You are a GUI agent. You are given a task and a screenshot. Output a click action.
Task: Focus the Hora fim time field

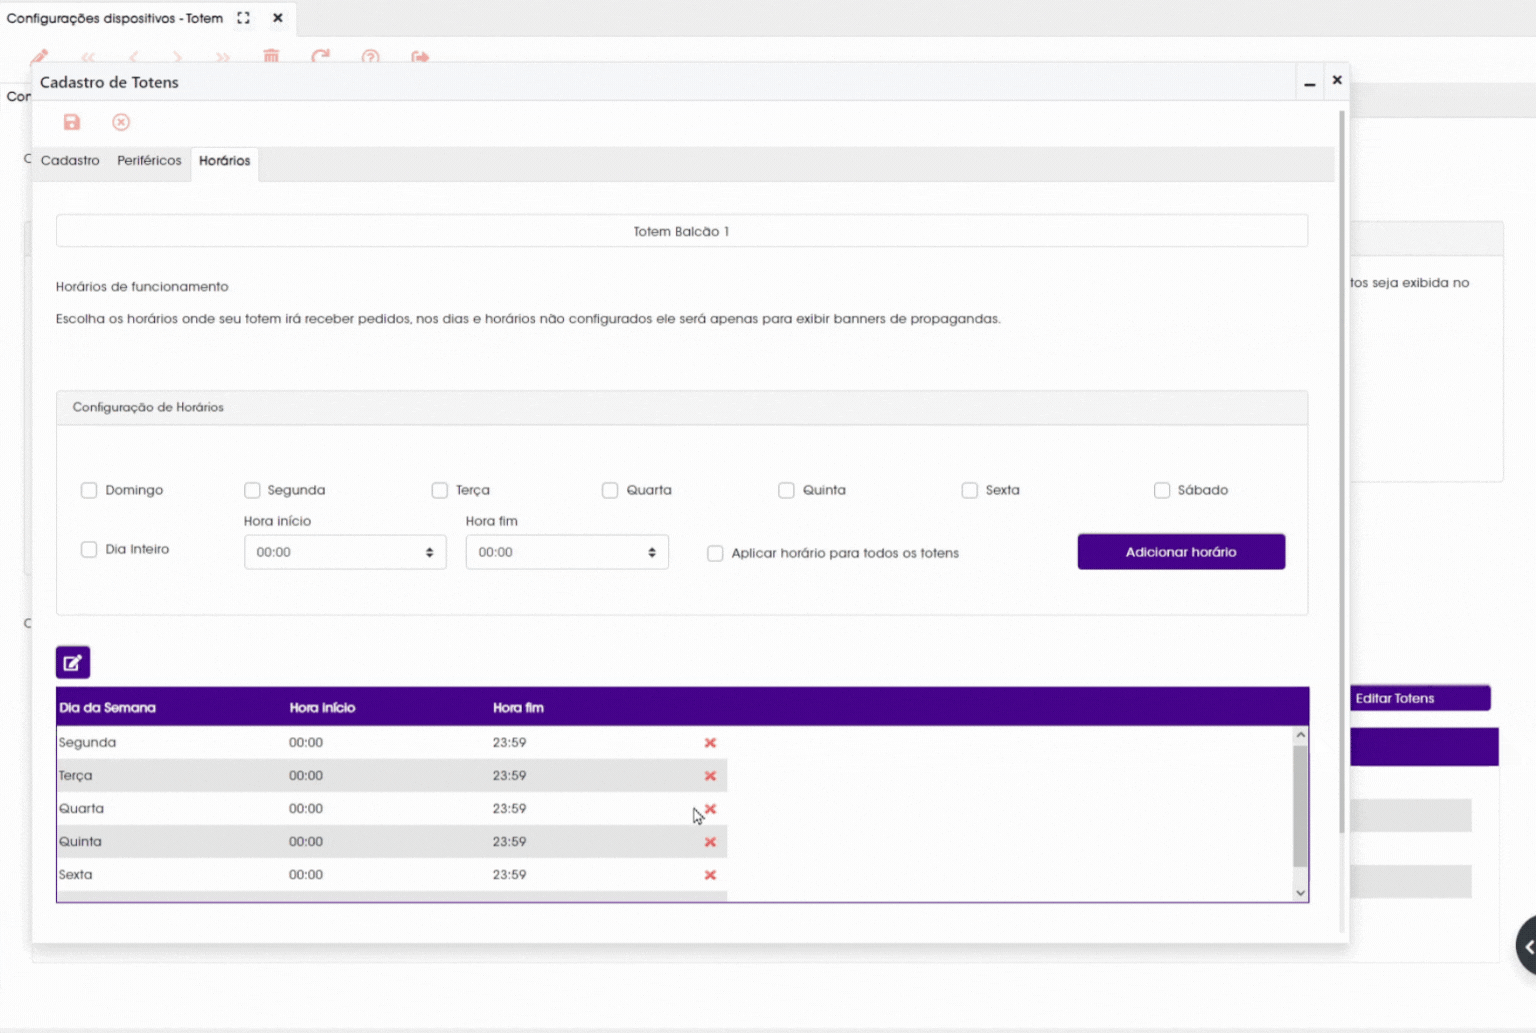pyautogui.click(x=567, y=552)
